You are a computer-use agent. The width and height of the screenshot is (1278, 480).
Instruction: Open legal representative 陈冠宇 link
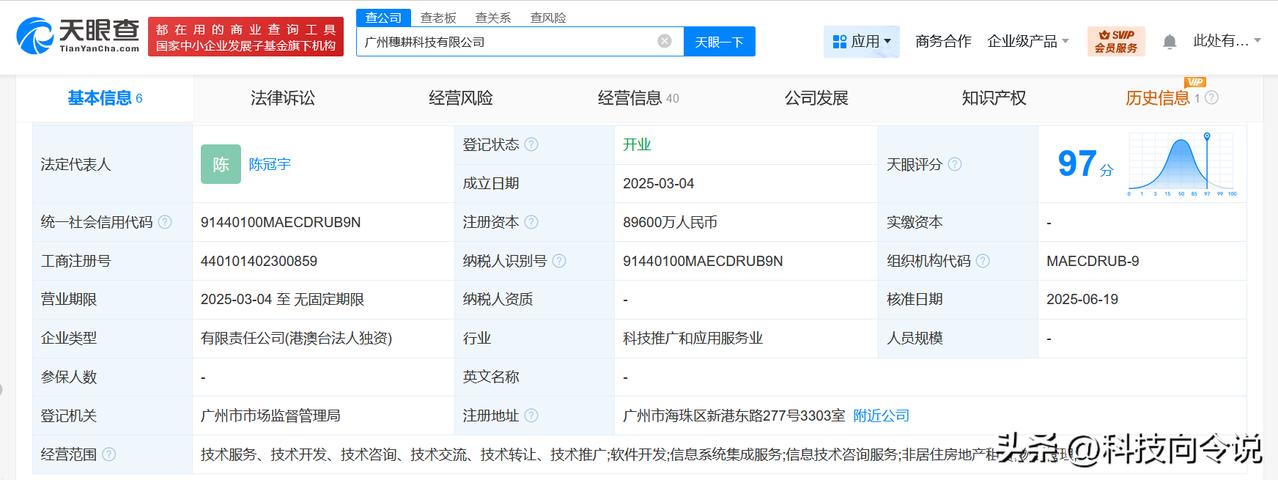pos(270,164)
